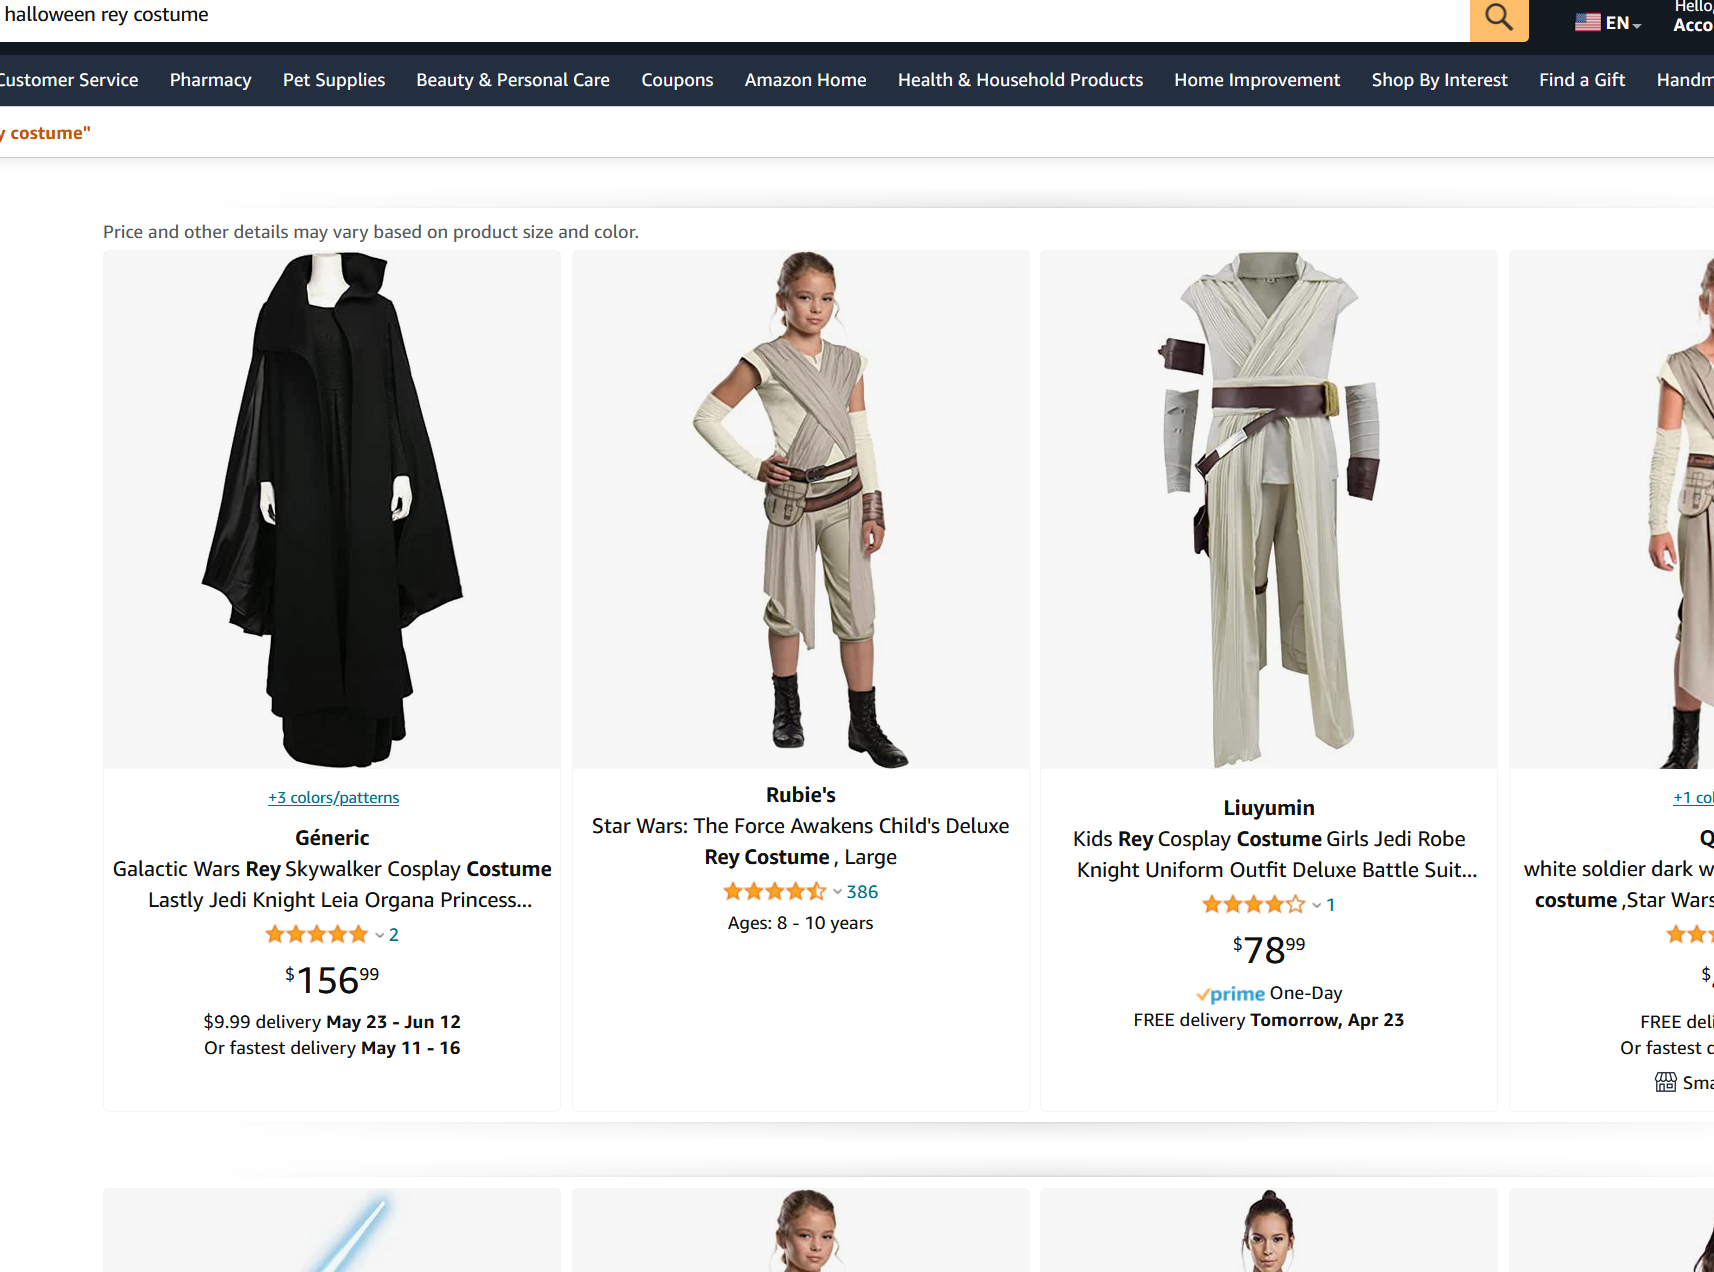Click the Small Business storefront icon
Screen dimensions: 1714x1272
[x=1665, y=1083]
